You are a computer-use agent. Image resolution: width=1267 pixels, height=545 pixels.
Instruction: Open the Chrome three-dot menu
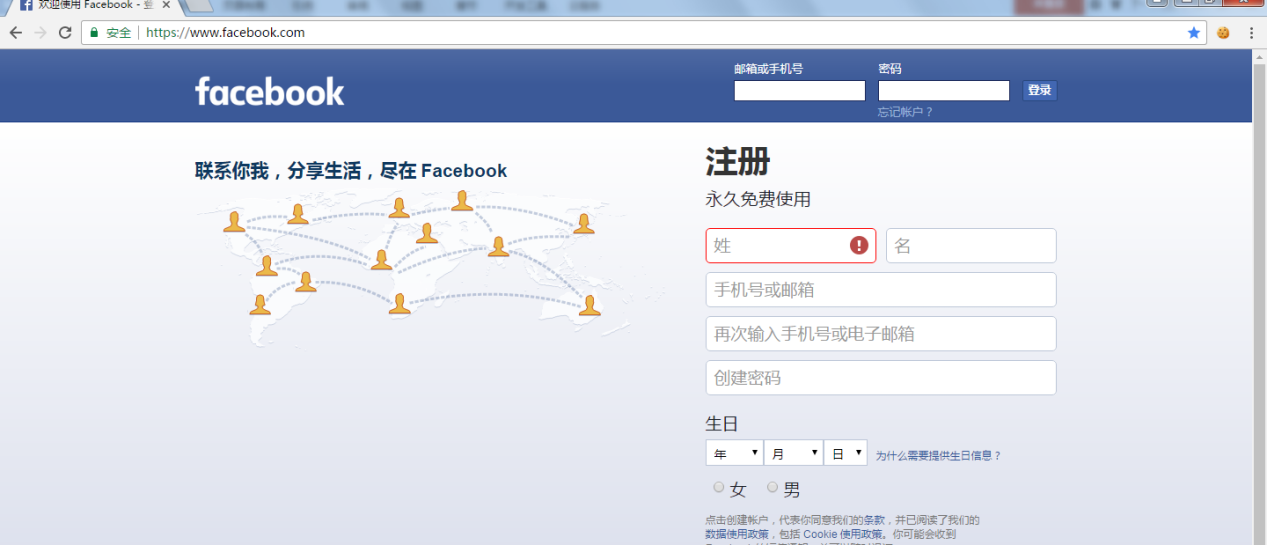[1251, 33]
